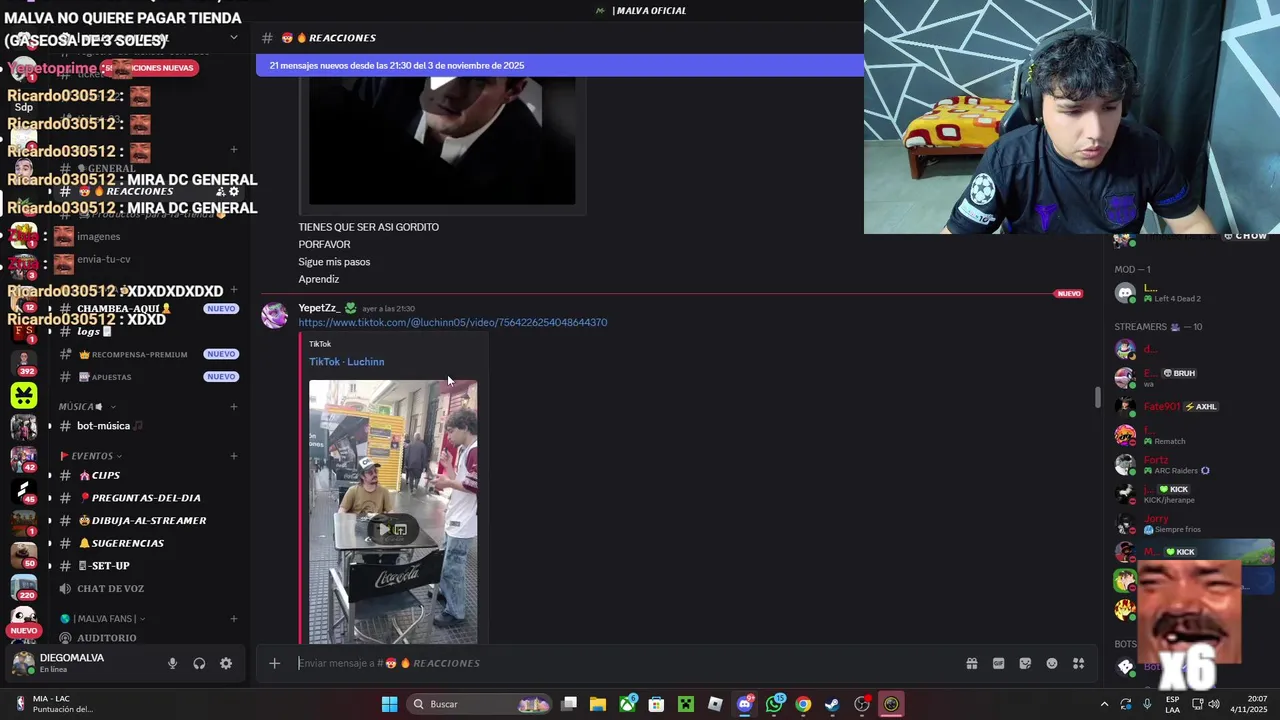Screen dimensions: 1280x720
Task: Jump to NUEVO marker in chat divider
Action: click(1069, 294)
